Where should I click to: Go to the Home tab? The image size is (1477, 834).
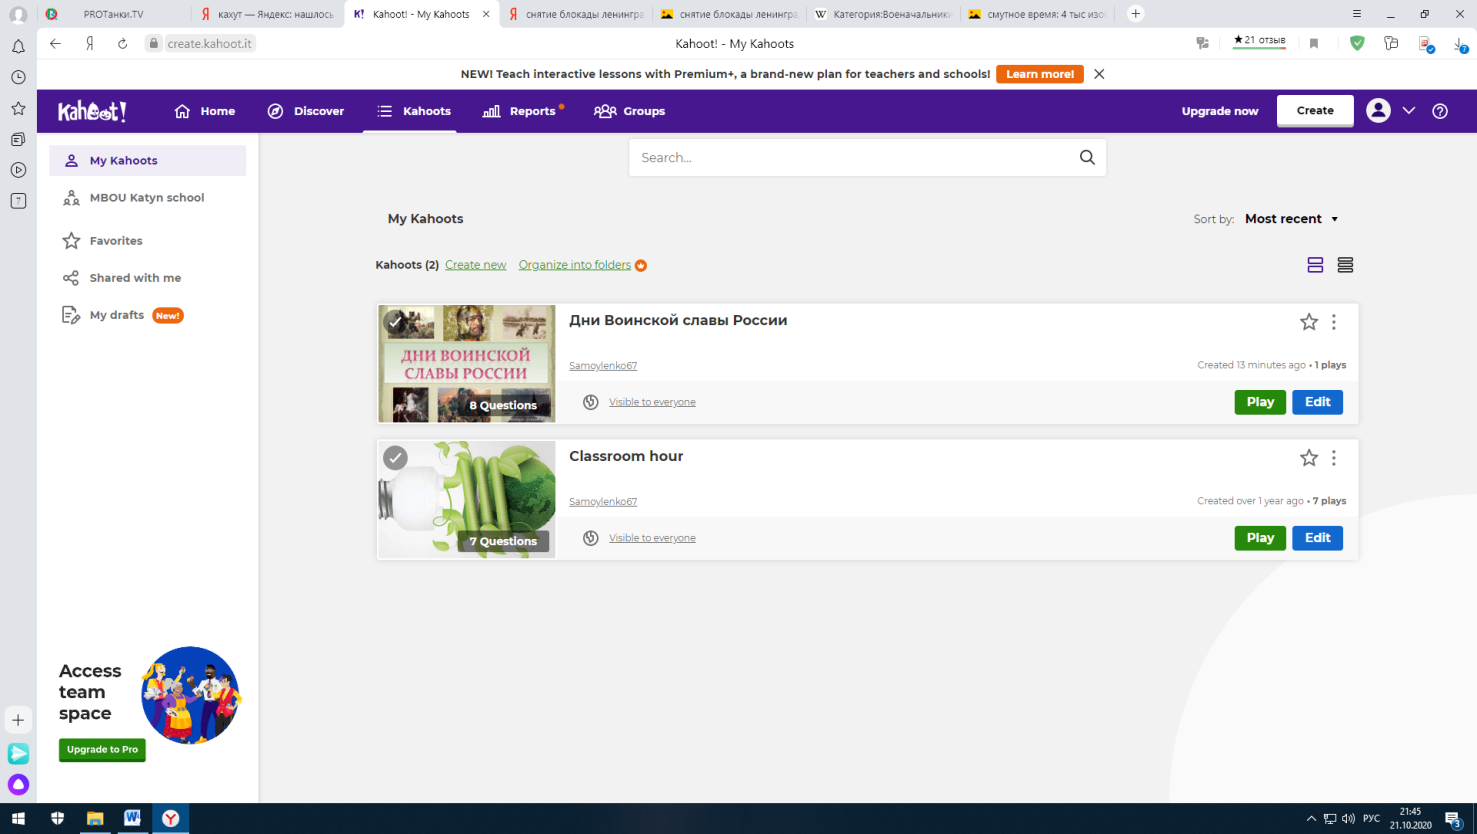pos(205,111)
